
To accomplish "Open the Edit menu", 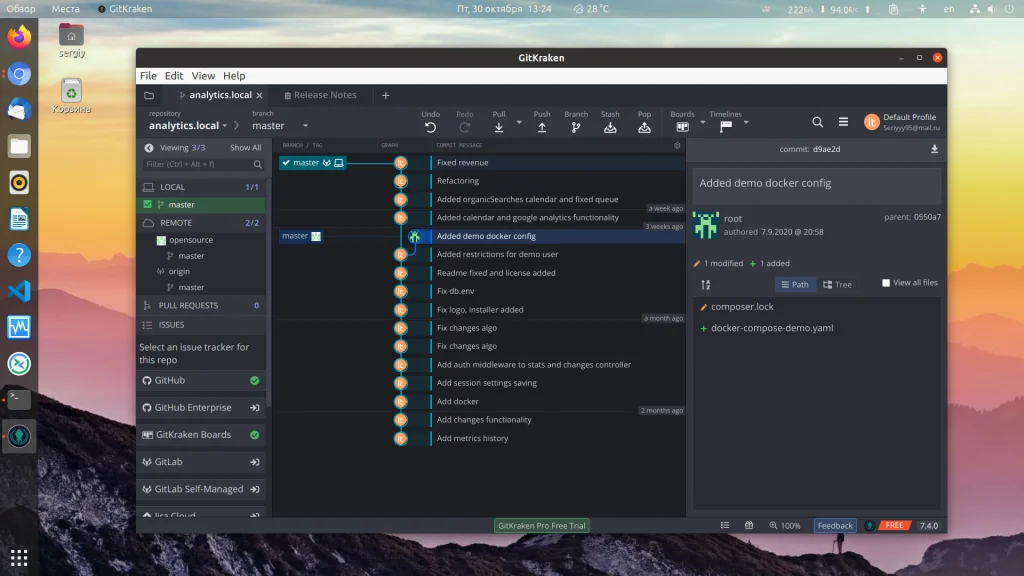I will click(x=174, y=76).
